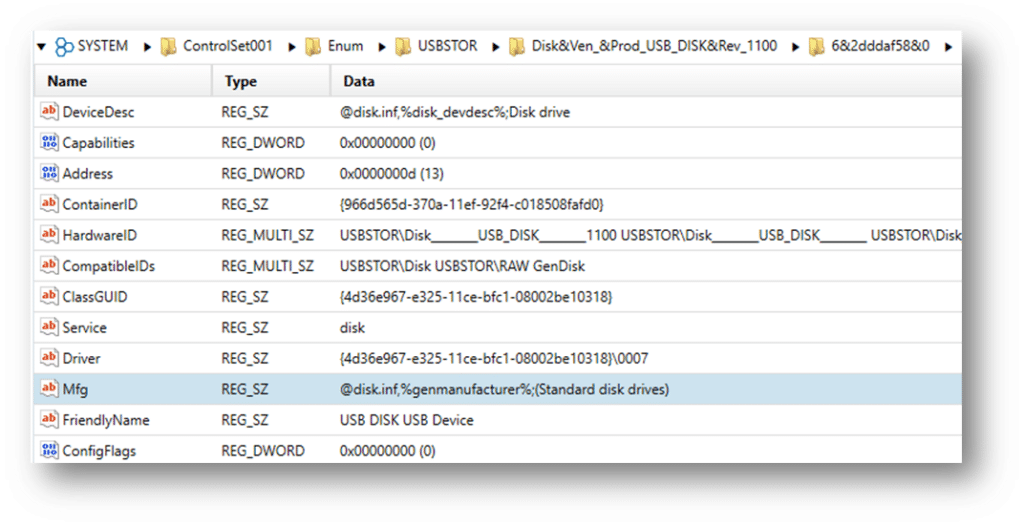
Task: Navigate to SYSTEM in the breadcrumb
Action: (x=103, y=46)
